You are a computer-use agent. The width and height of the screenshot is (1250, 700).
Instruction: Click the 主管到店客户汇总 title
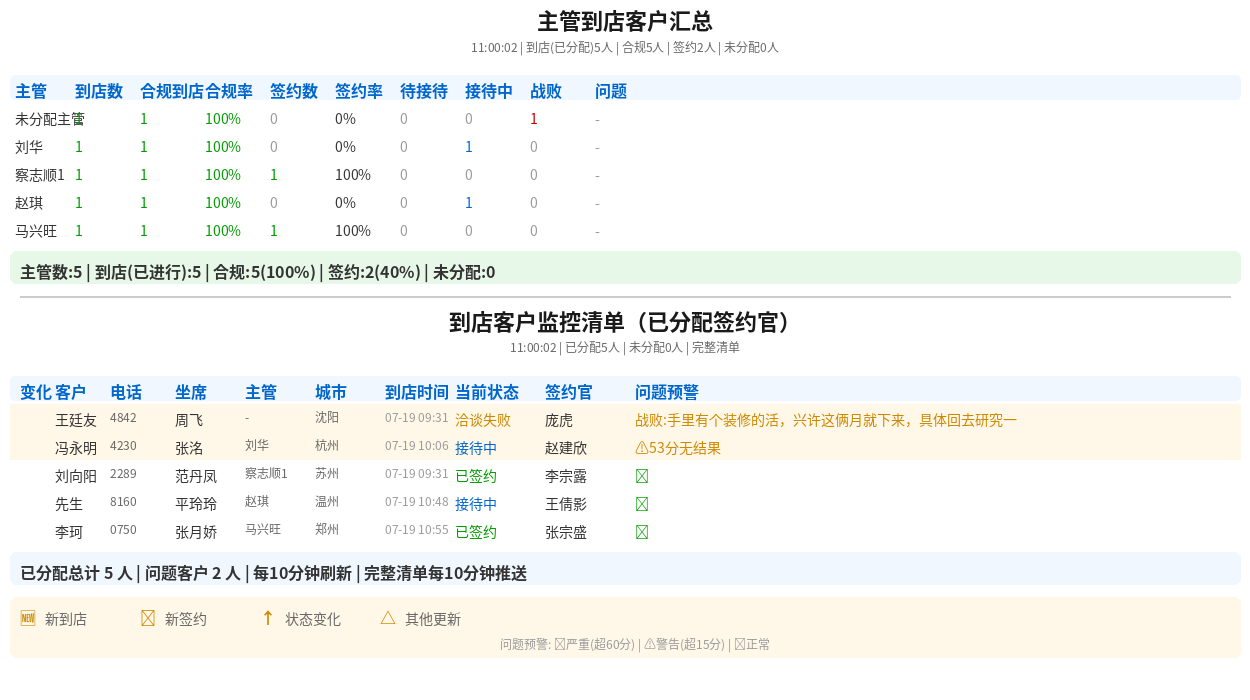click(x=625, y=22)
